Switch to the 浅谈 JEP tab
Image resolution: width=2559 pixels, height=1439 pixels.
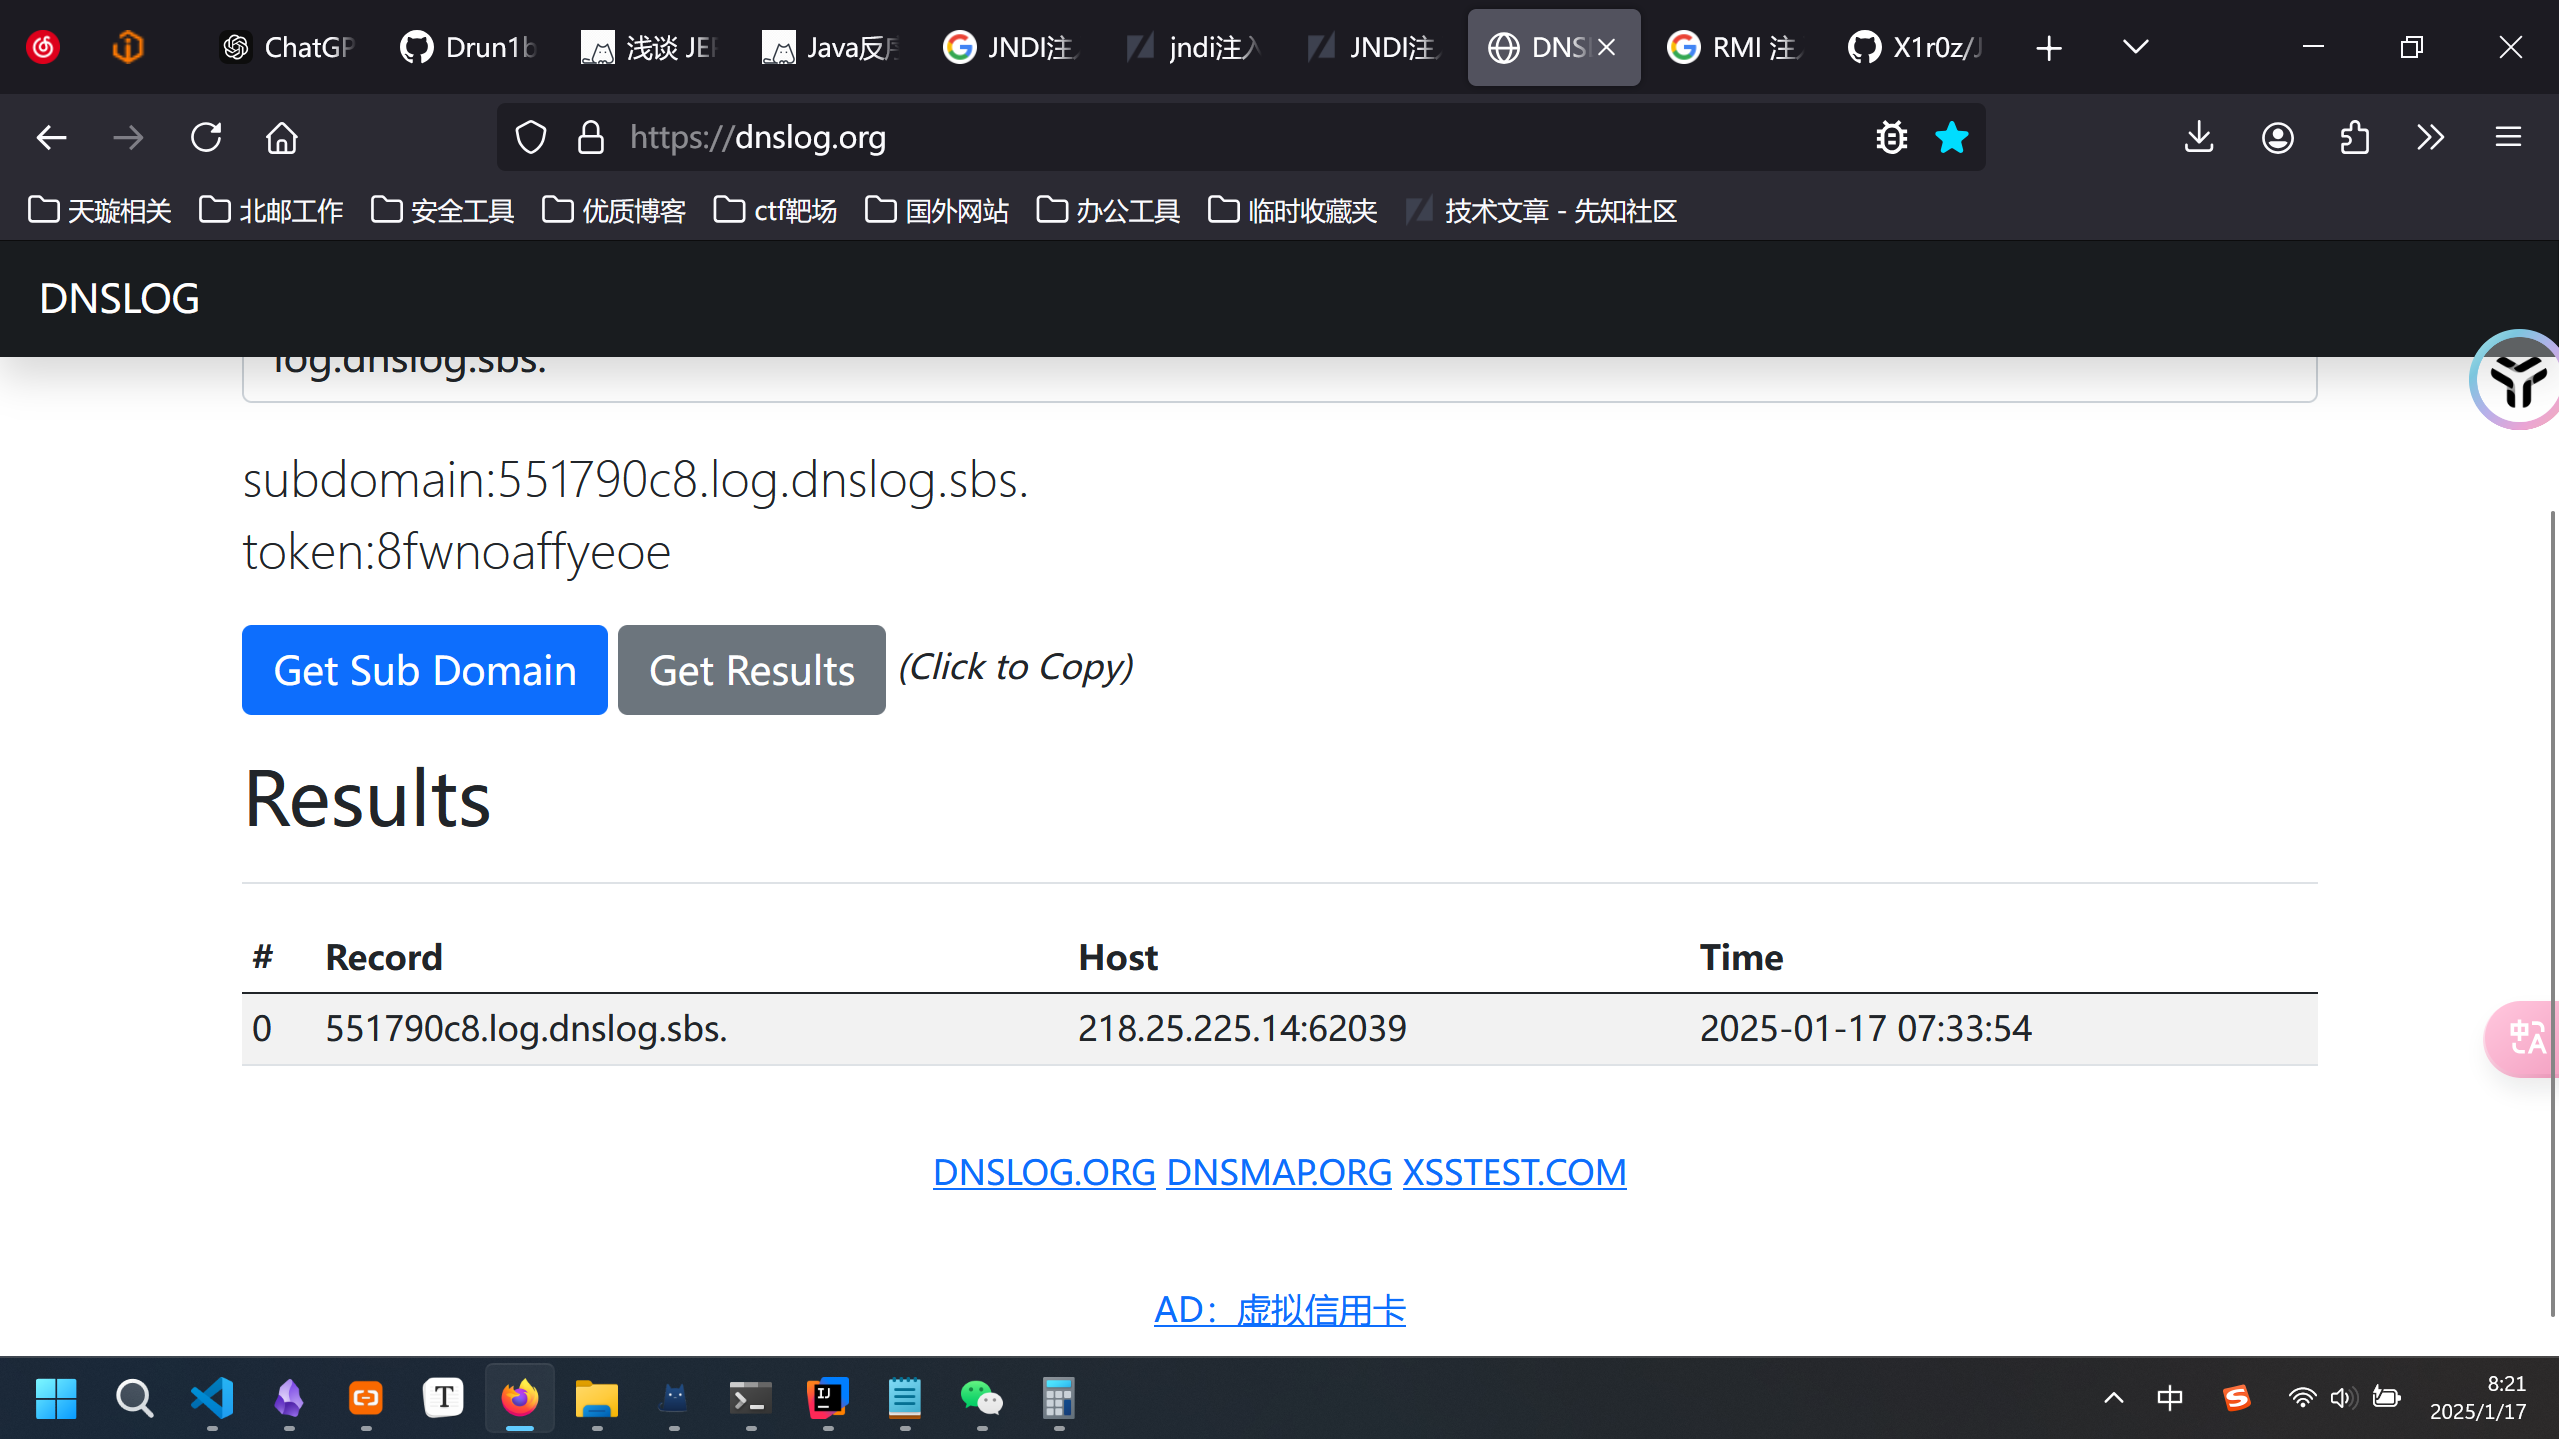point(650,47)
